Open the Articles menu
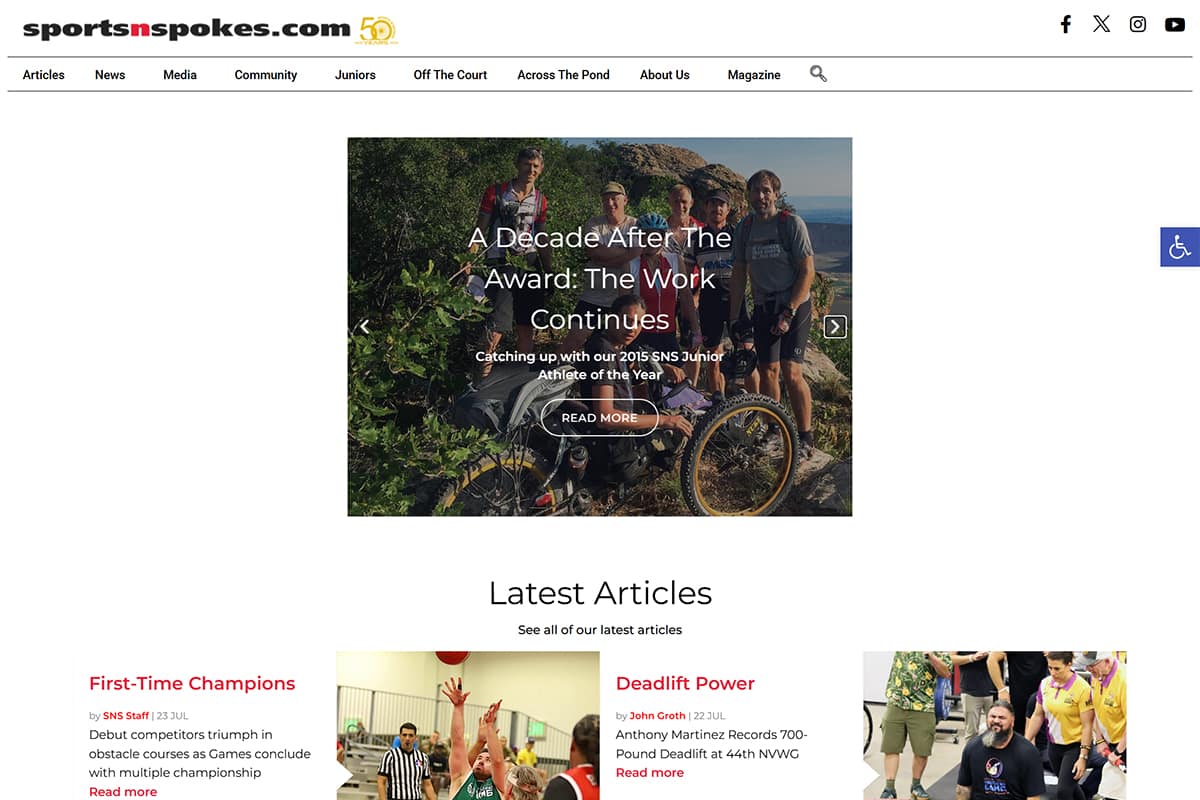Image resolution: width=1200 pixels, height=800 pixels. point(44,75)
